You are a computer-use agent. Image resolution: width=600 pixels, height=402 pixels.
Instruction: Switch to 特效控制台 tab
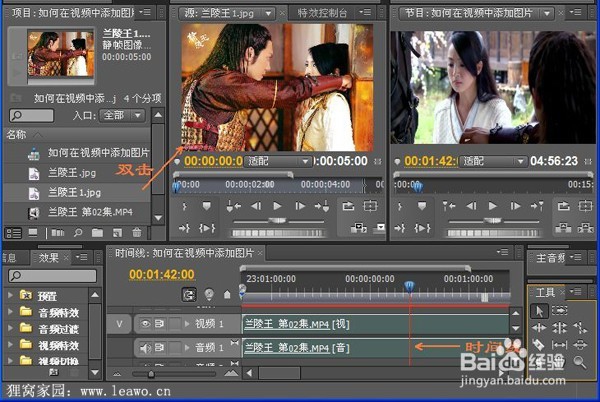pyautogui.click(x=322, y=13)
